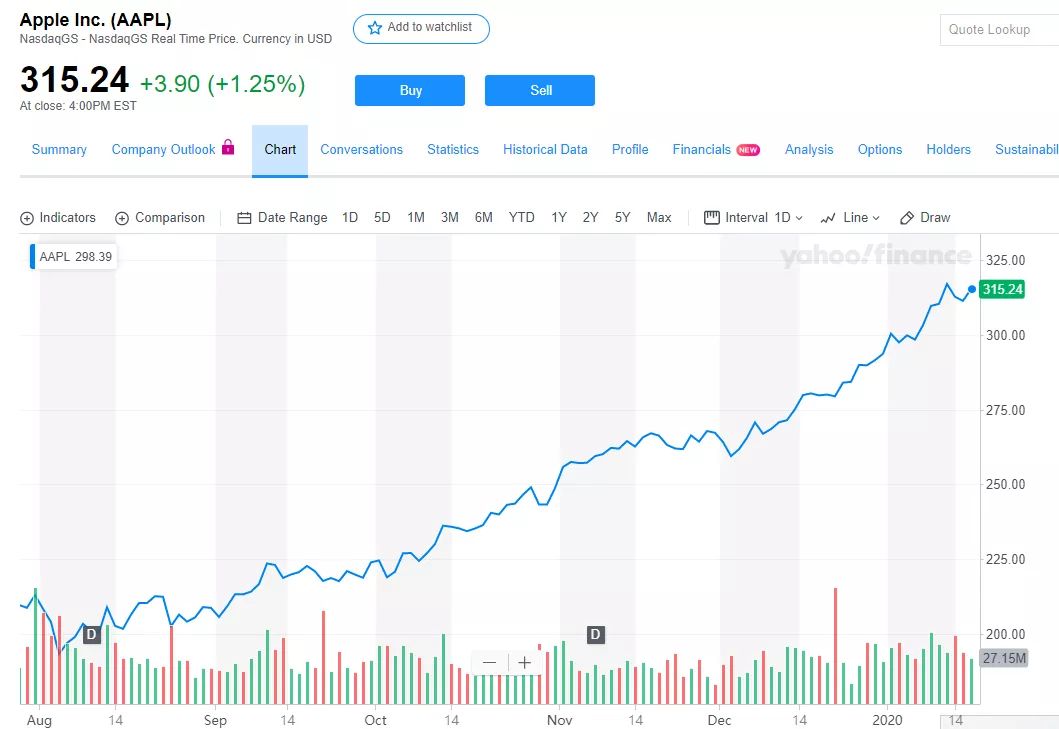Zoom in the chart with plus button
The width and height of the screenshot is (1059, 729).
point(524,662)
